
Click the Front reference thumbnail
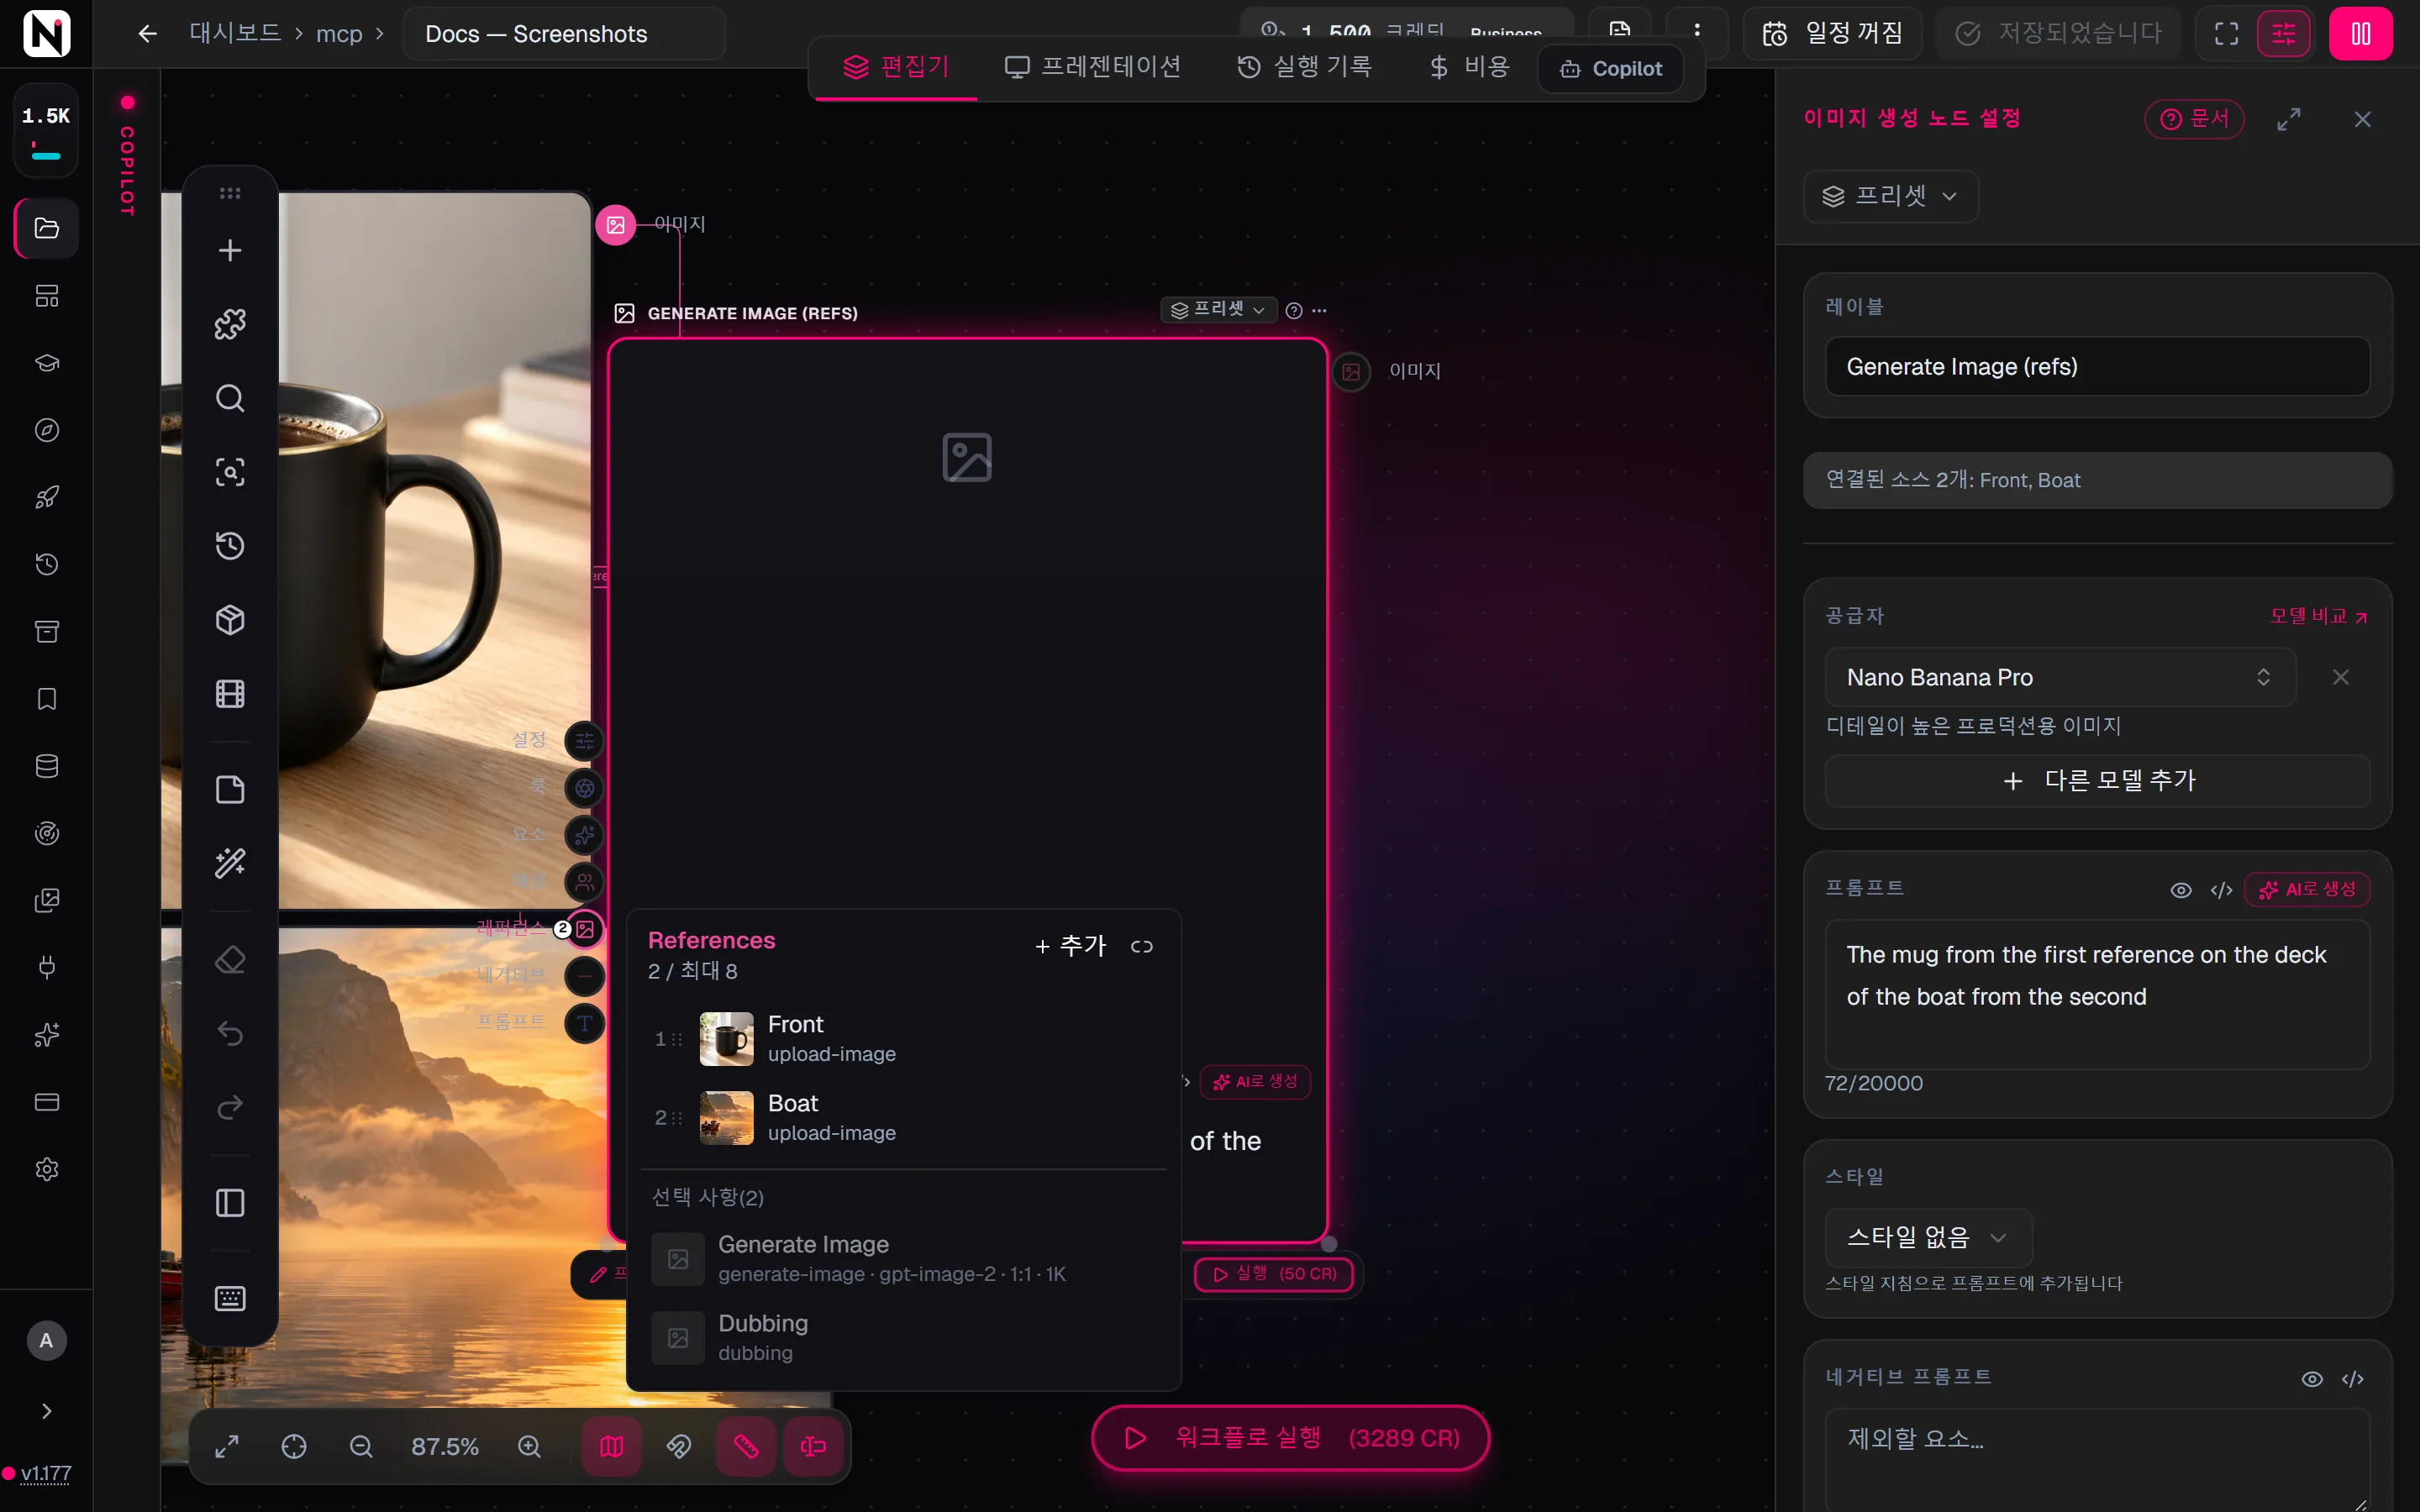pos(726,1038)
